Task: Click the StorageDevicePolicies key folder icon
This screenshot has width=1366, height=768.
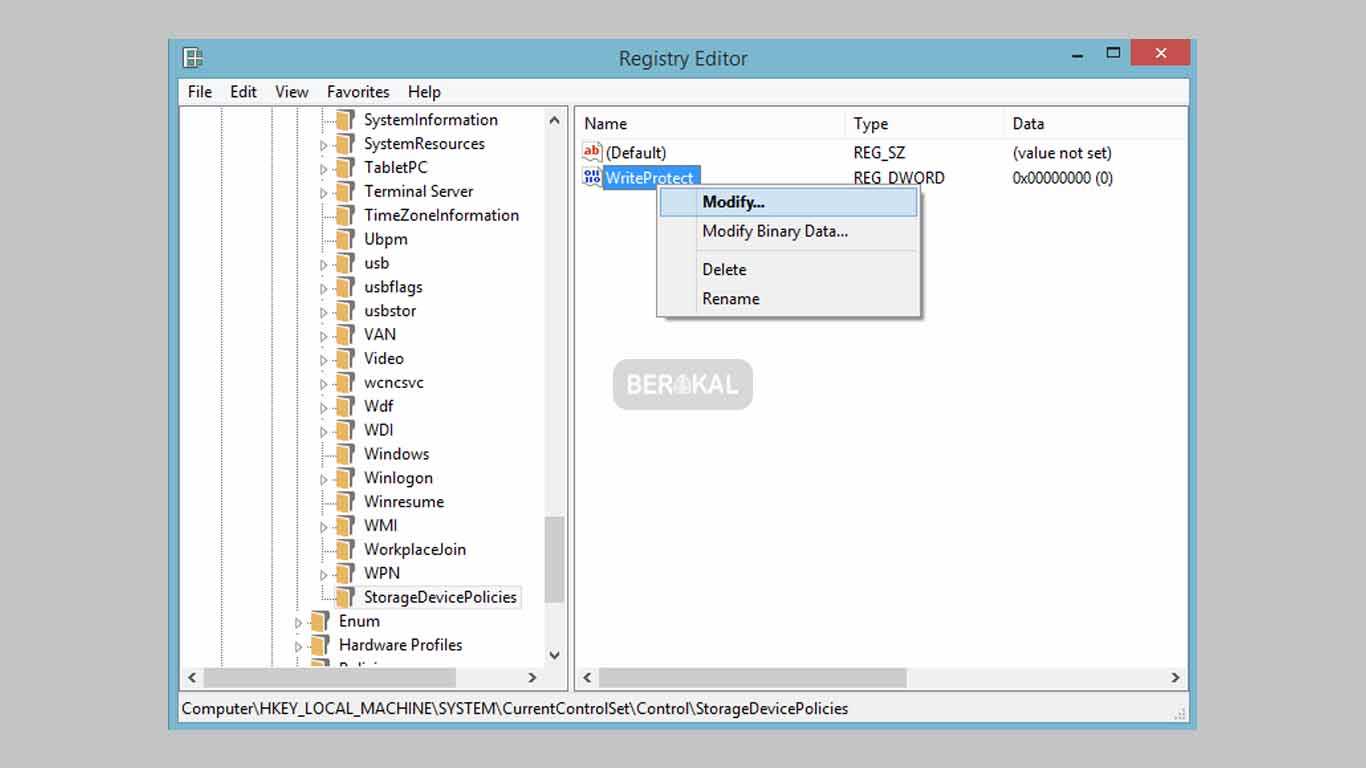Action: (x=346, y=597)
